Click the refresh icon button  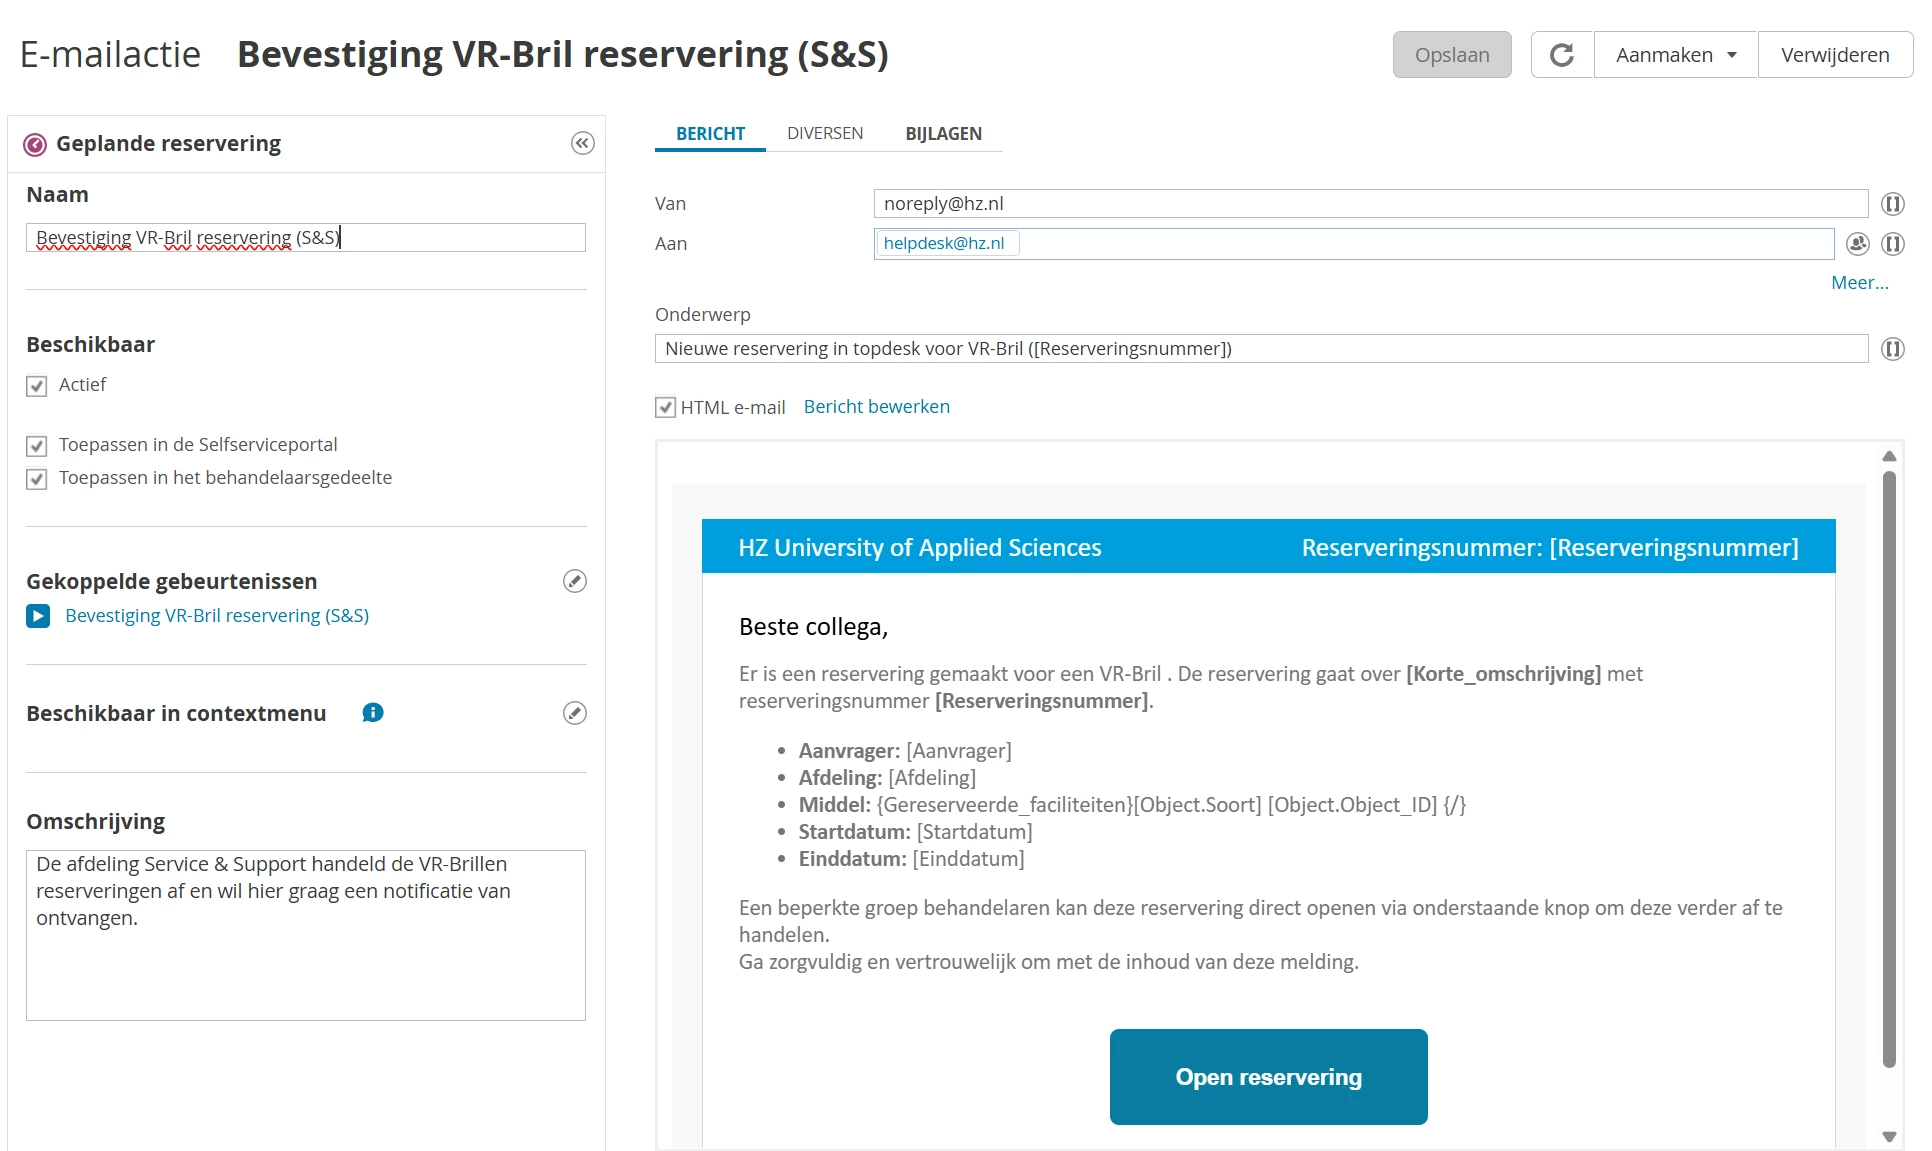coord(1561,55)
